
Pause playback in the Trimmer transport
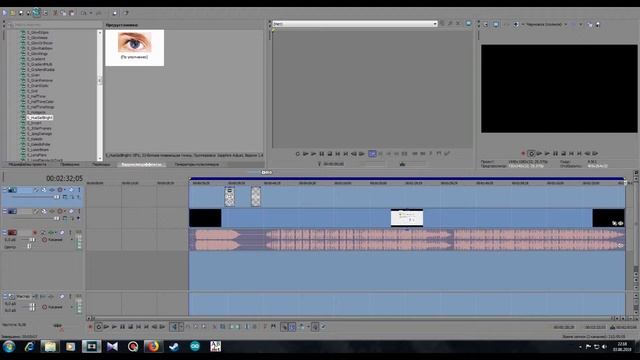coord(322,154)
